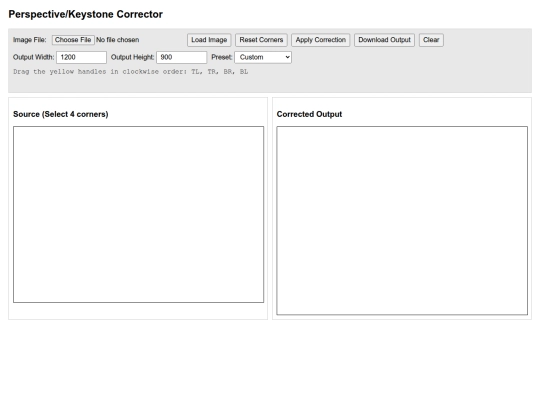Click the 'No file chosen' text
The width and height of the screenshot is (540, 405).
pyautogui.click(x=117, y=40)
